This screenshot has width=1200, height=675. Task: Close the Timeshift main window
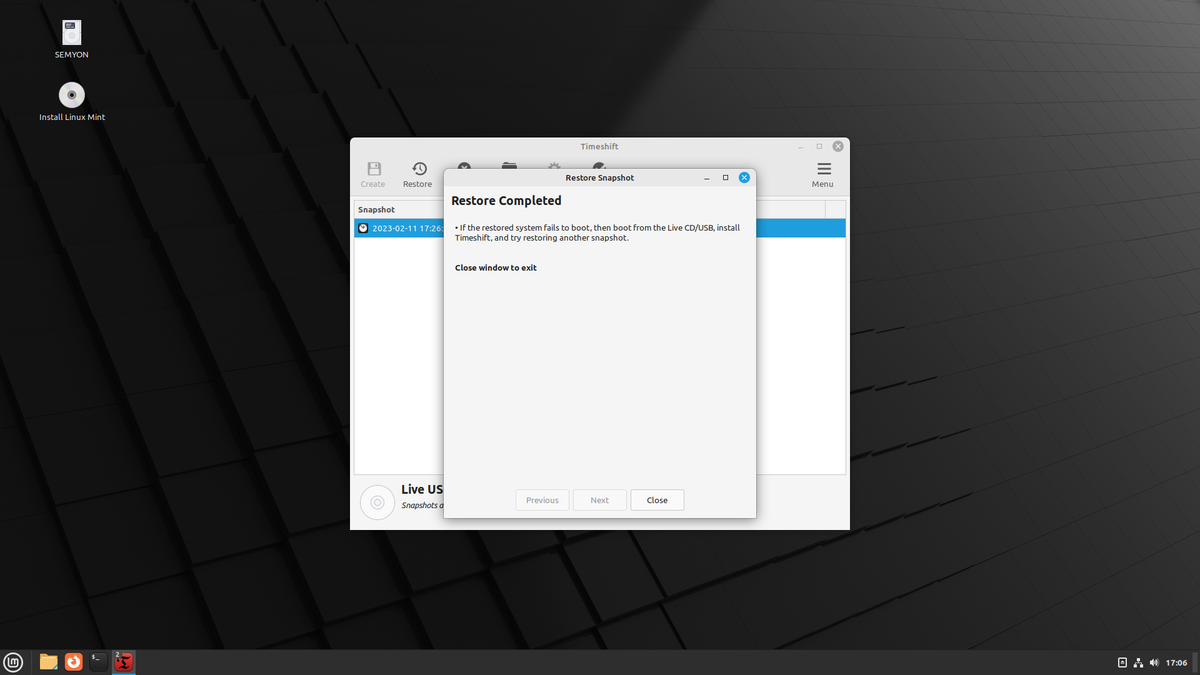coord(838,146)
